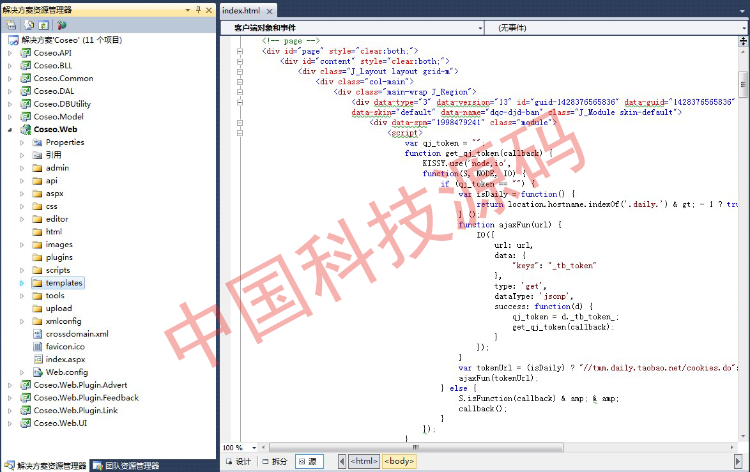Image resolution: width=750 pixels, height=472 pixels.
Task: Collapse the J_Layout div code outline
Action: tap(240, 72)
